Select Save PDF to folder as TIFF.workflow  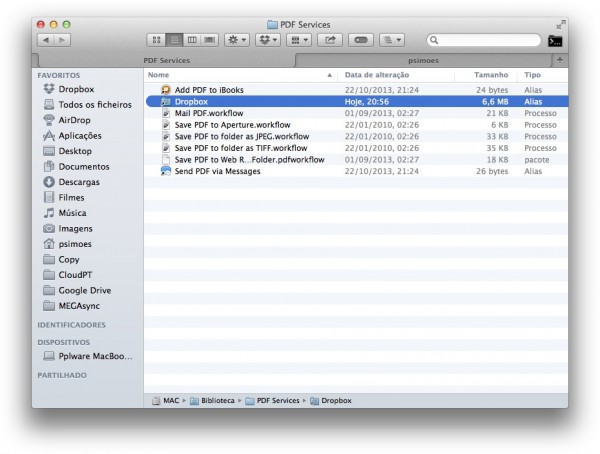[356, 148]
